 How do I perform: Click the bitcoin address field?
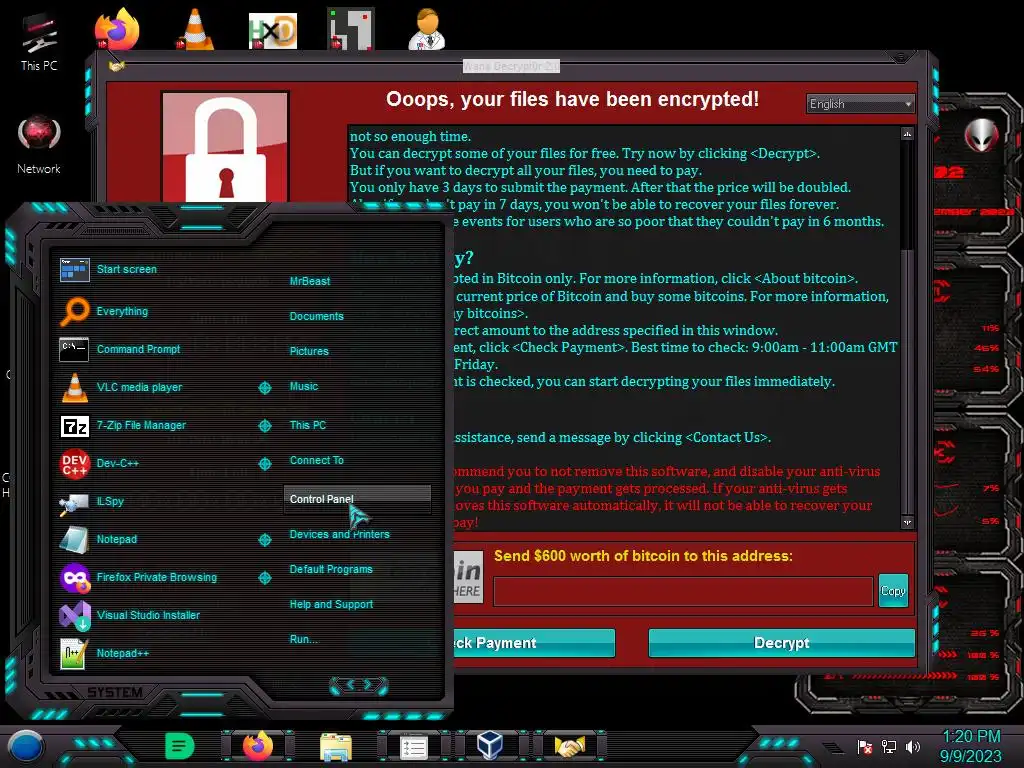(x=683, y=592)
